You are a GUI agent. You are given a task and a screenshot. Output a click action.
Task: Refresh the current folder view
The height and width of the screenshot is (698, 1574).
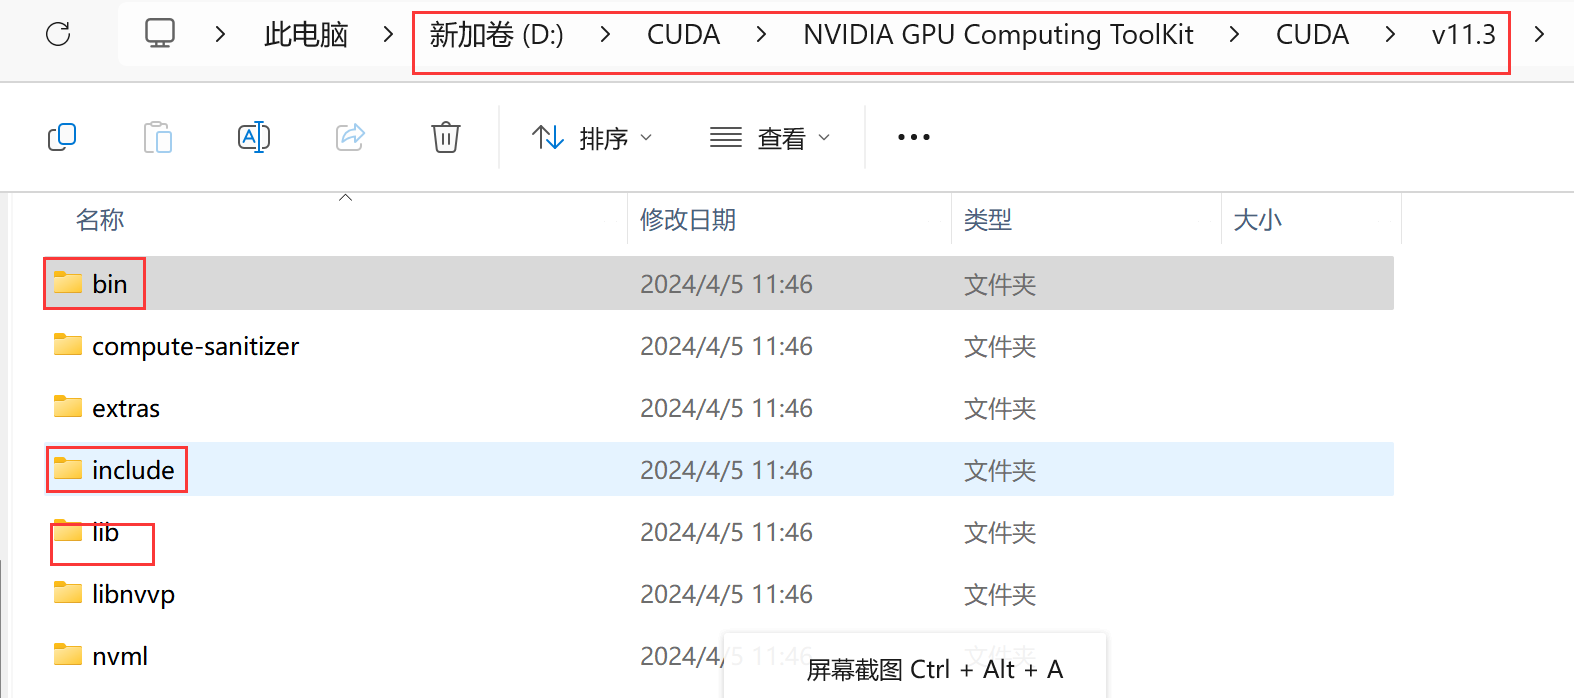point(57,34)
